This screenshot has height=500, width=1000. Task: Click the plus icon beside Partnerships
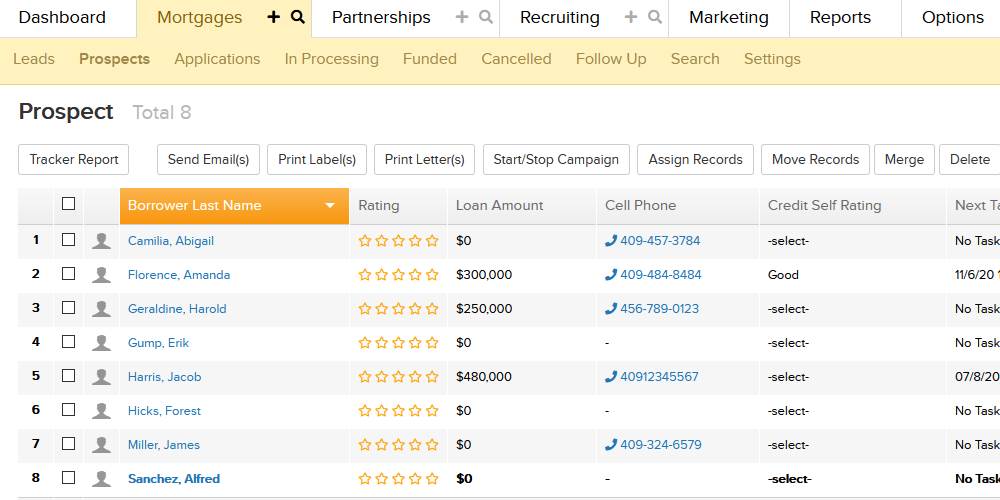[462, 17]
